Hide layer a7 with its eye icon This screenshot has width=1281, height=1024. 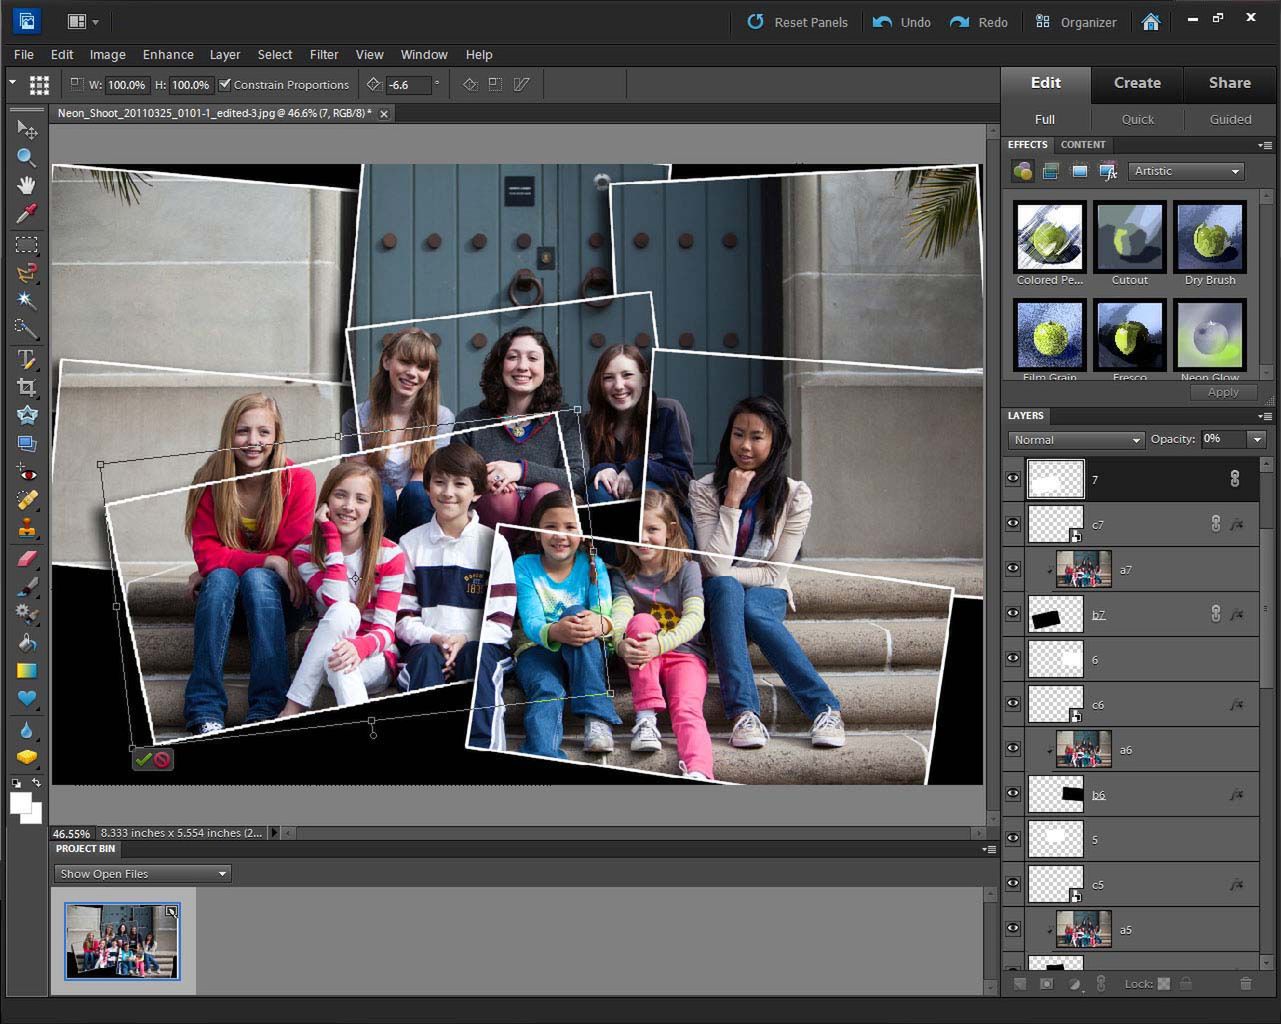1013,569
